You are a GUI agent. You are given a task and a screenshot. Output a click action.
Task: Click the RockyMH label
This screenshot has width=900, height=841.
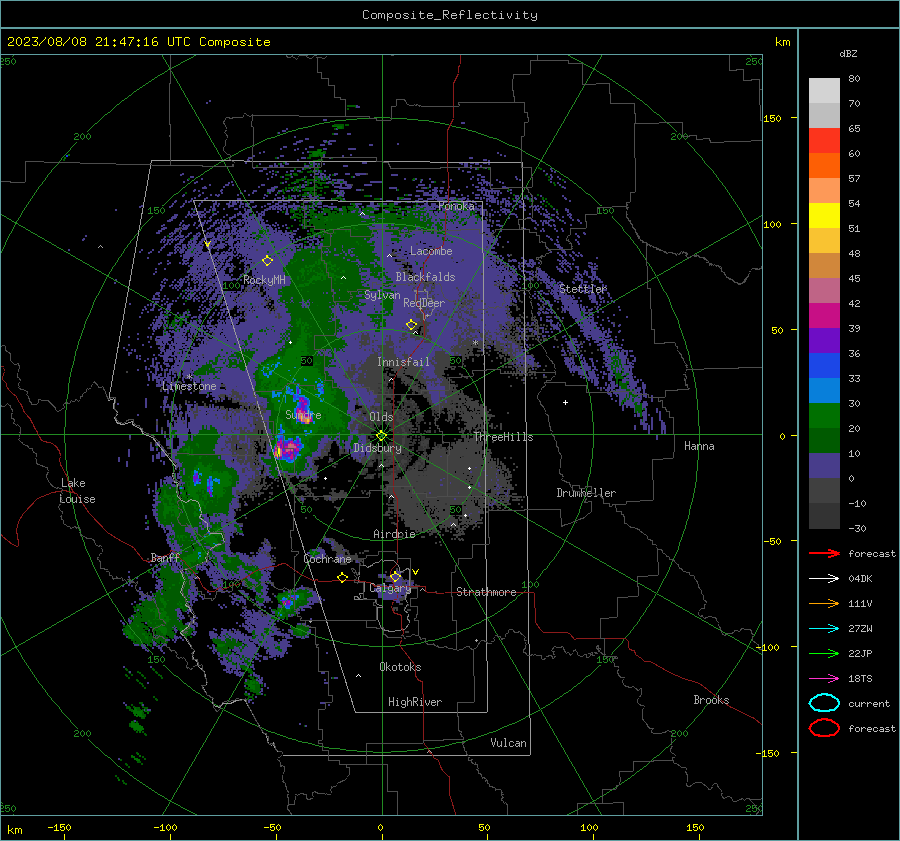(264, 280)
